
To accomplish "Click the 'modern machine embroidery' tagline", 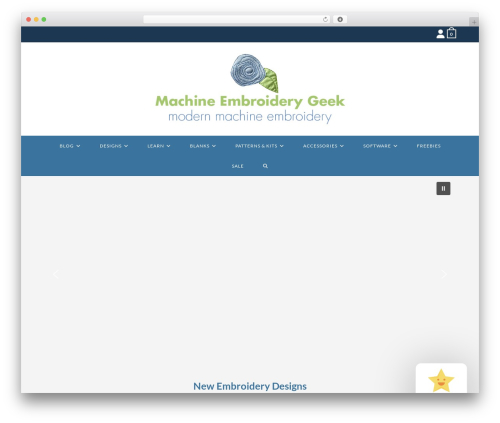I will click(250, 117).
